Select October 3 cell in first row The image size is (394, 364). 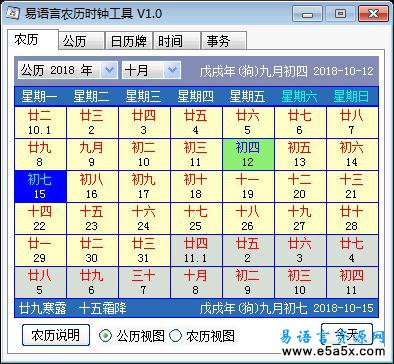(x=144, y=122)
